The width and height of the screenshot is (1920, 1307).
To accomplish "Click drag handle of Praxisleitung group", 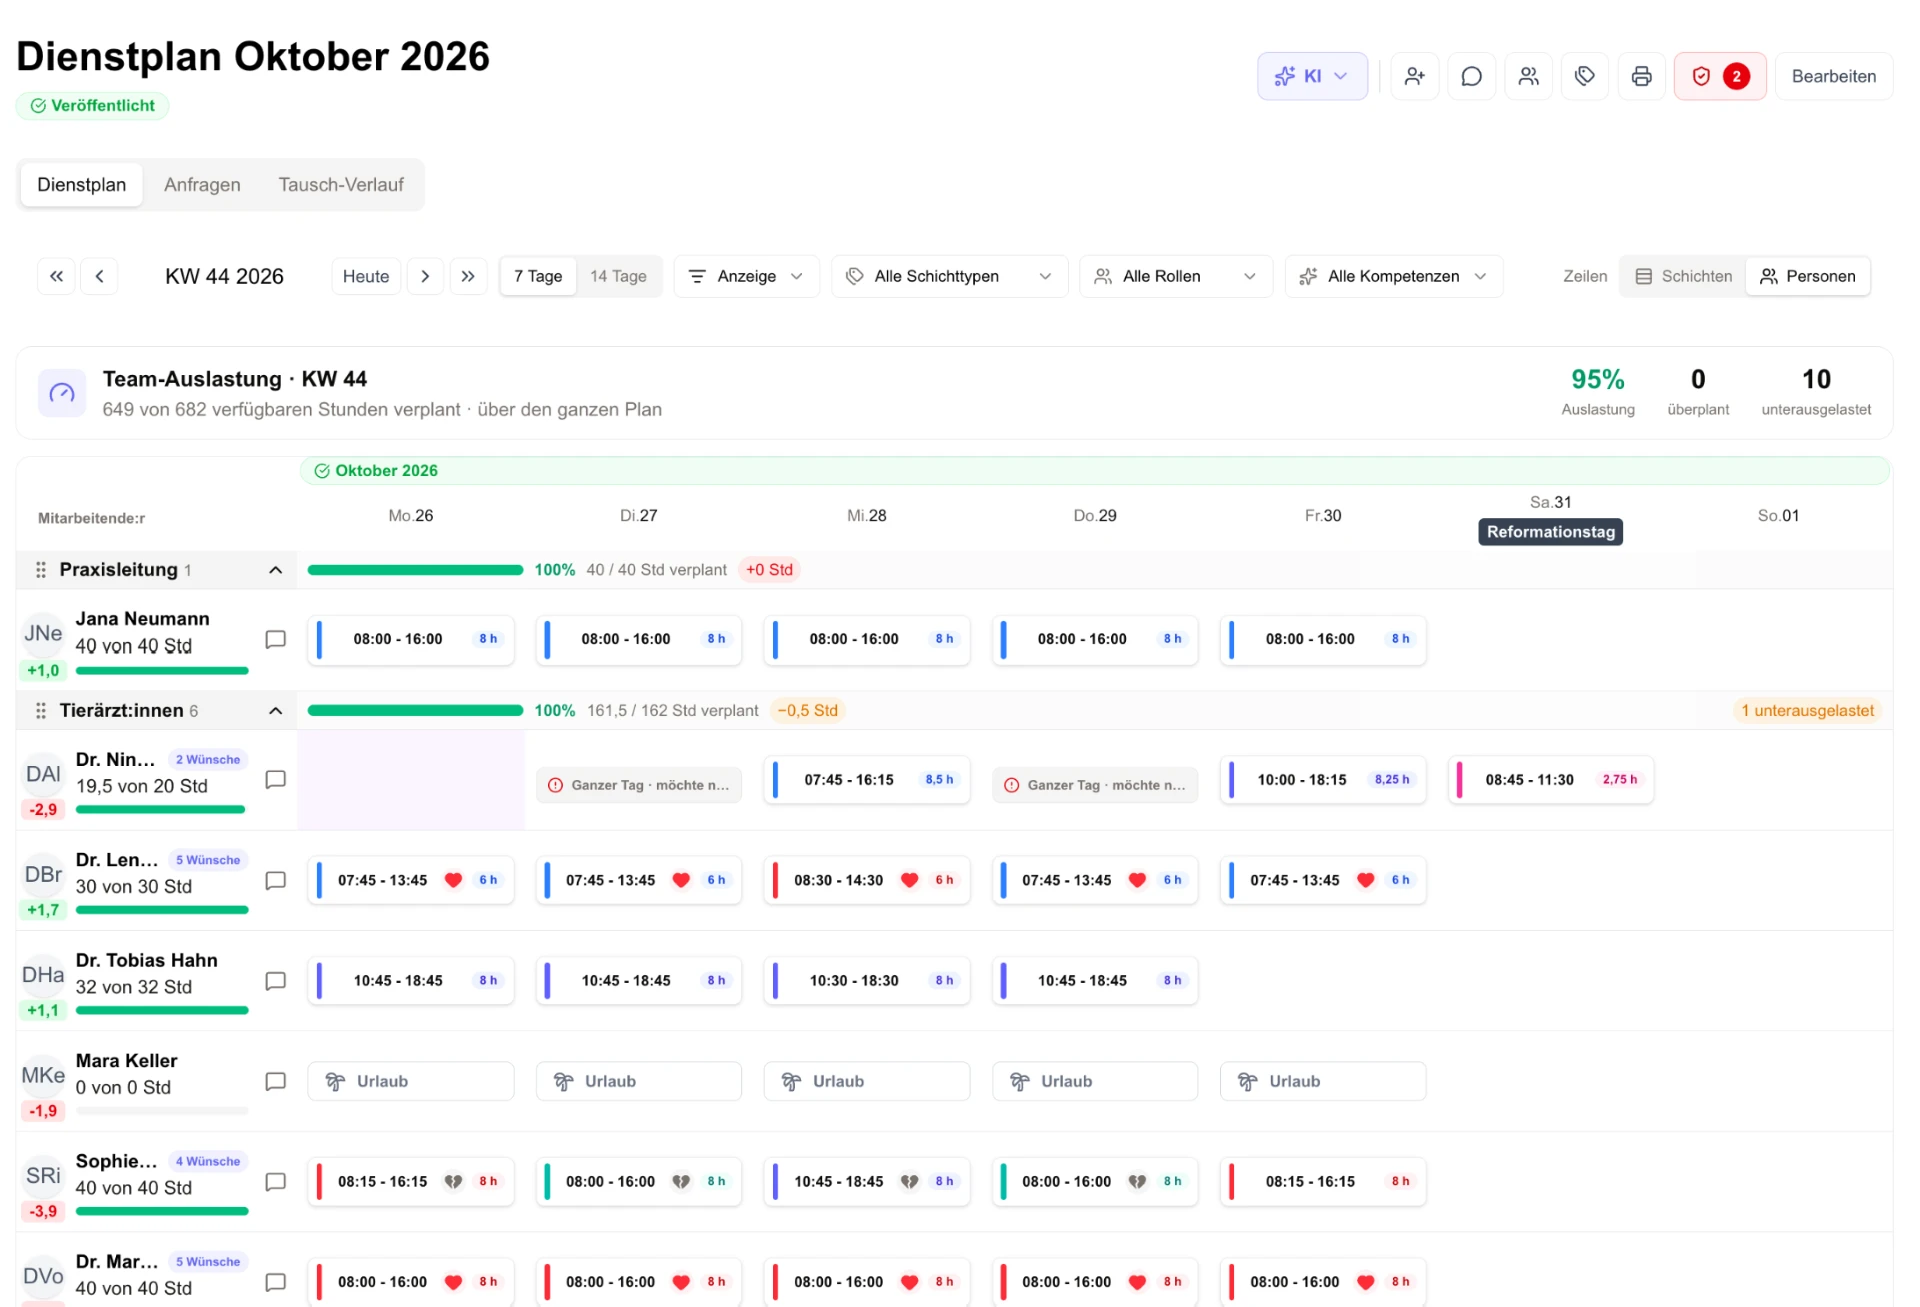I will click(x=41, y=570).
